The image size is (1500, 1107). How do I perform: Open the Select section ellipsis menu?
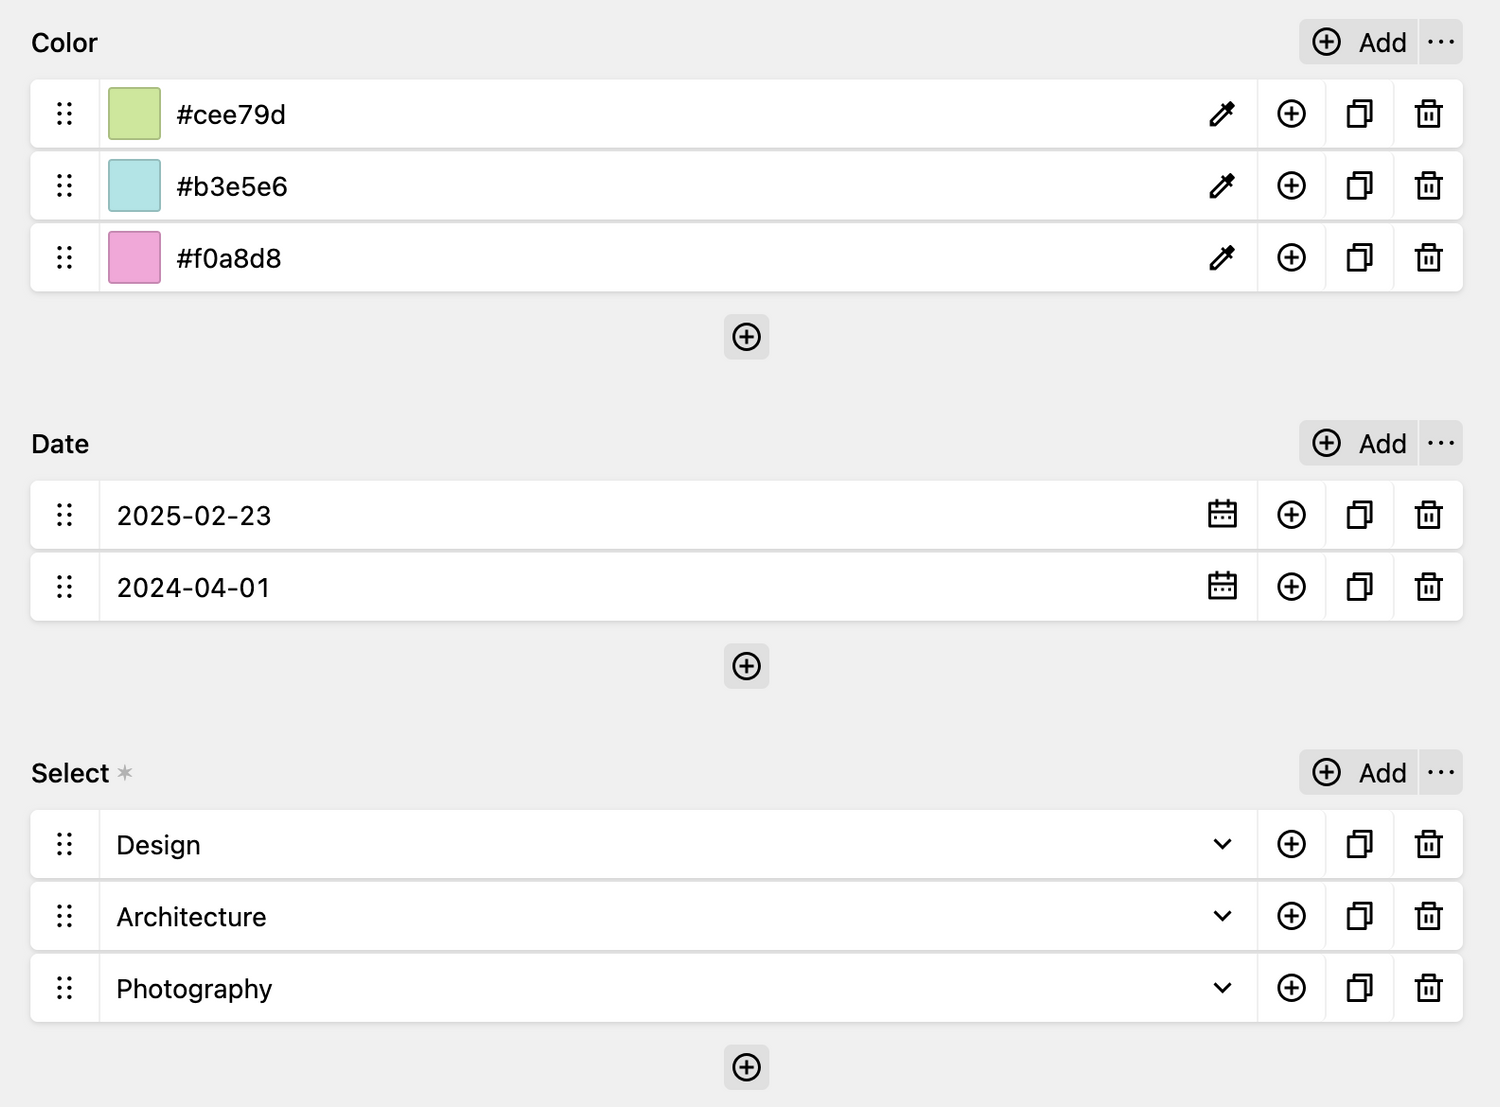coord(1441,772)
